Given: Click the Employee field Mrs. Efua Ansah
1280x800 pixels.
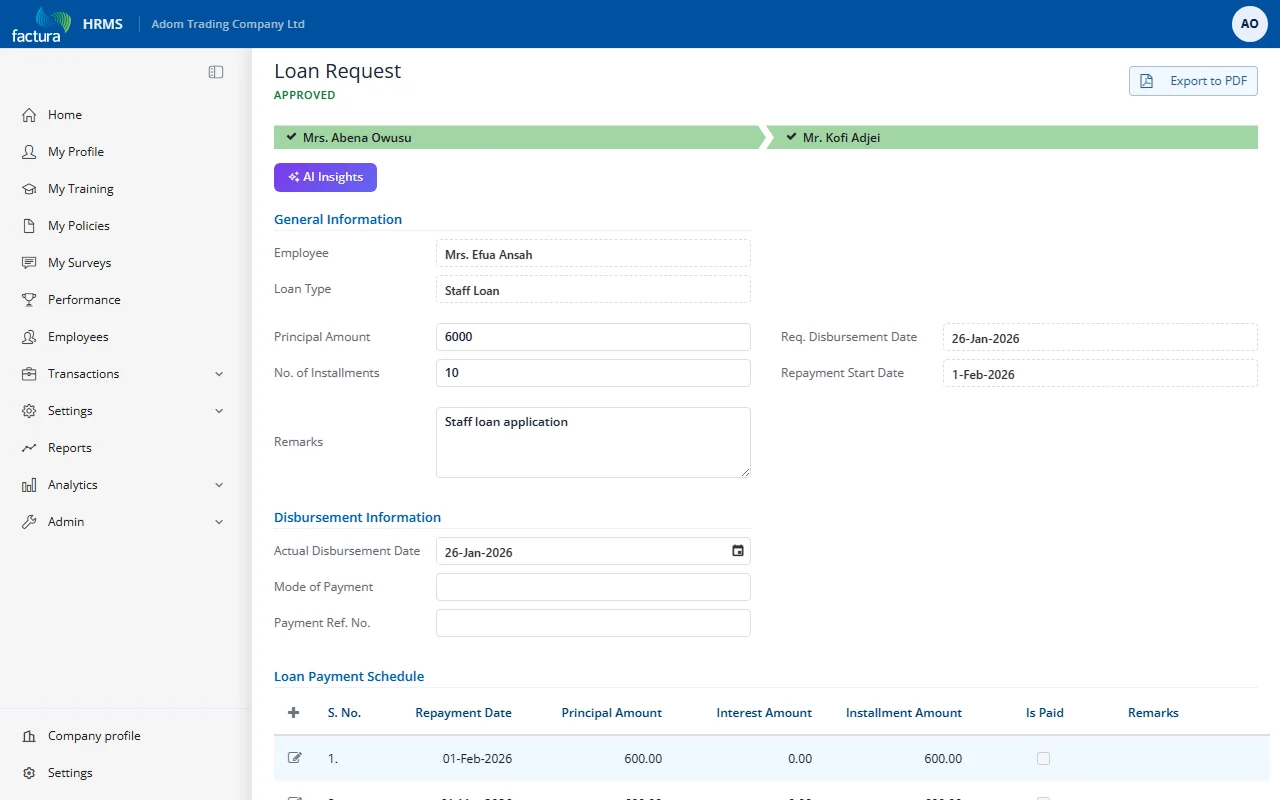Looking at the screenshot, I should pos(593,253).
